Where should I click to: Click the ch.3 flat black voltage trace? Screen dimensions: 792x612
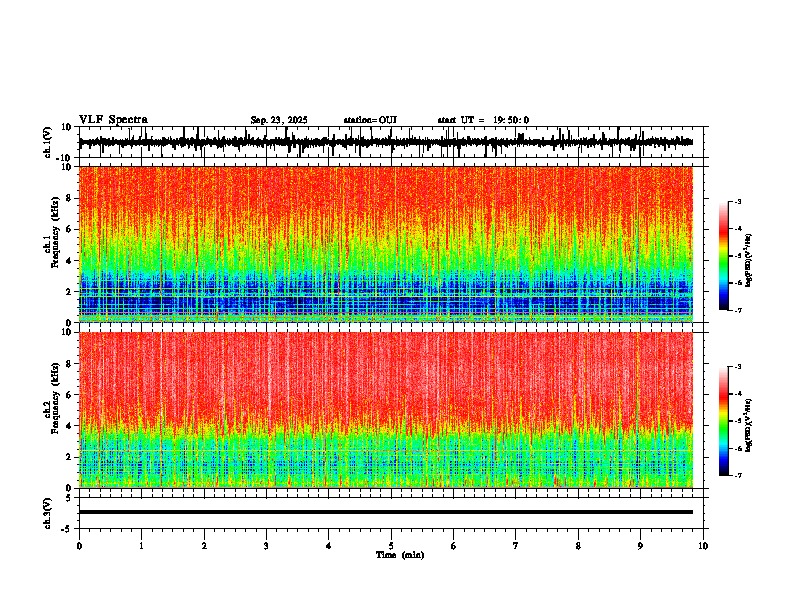(x=386, y=512)
